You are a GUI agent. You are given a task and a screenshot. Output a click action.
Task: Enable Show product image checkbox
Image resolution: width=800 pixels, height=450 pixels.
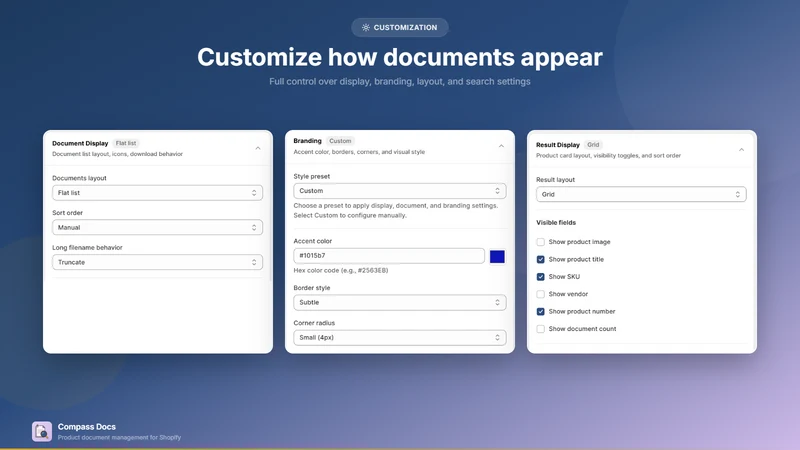click(x=540, y=242)
